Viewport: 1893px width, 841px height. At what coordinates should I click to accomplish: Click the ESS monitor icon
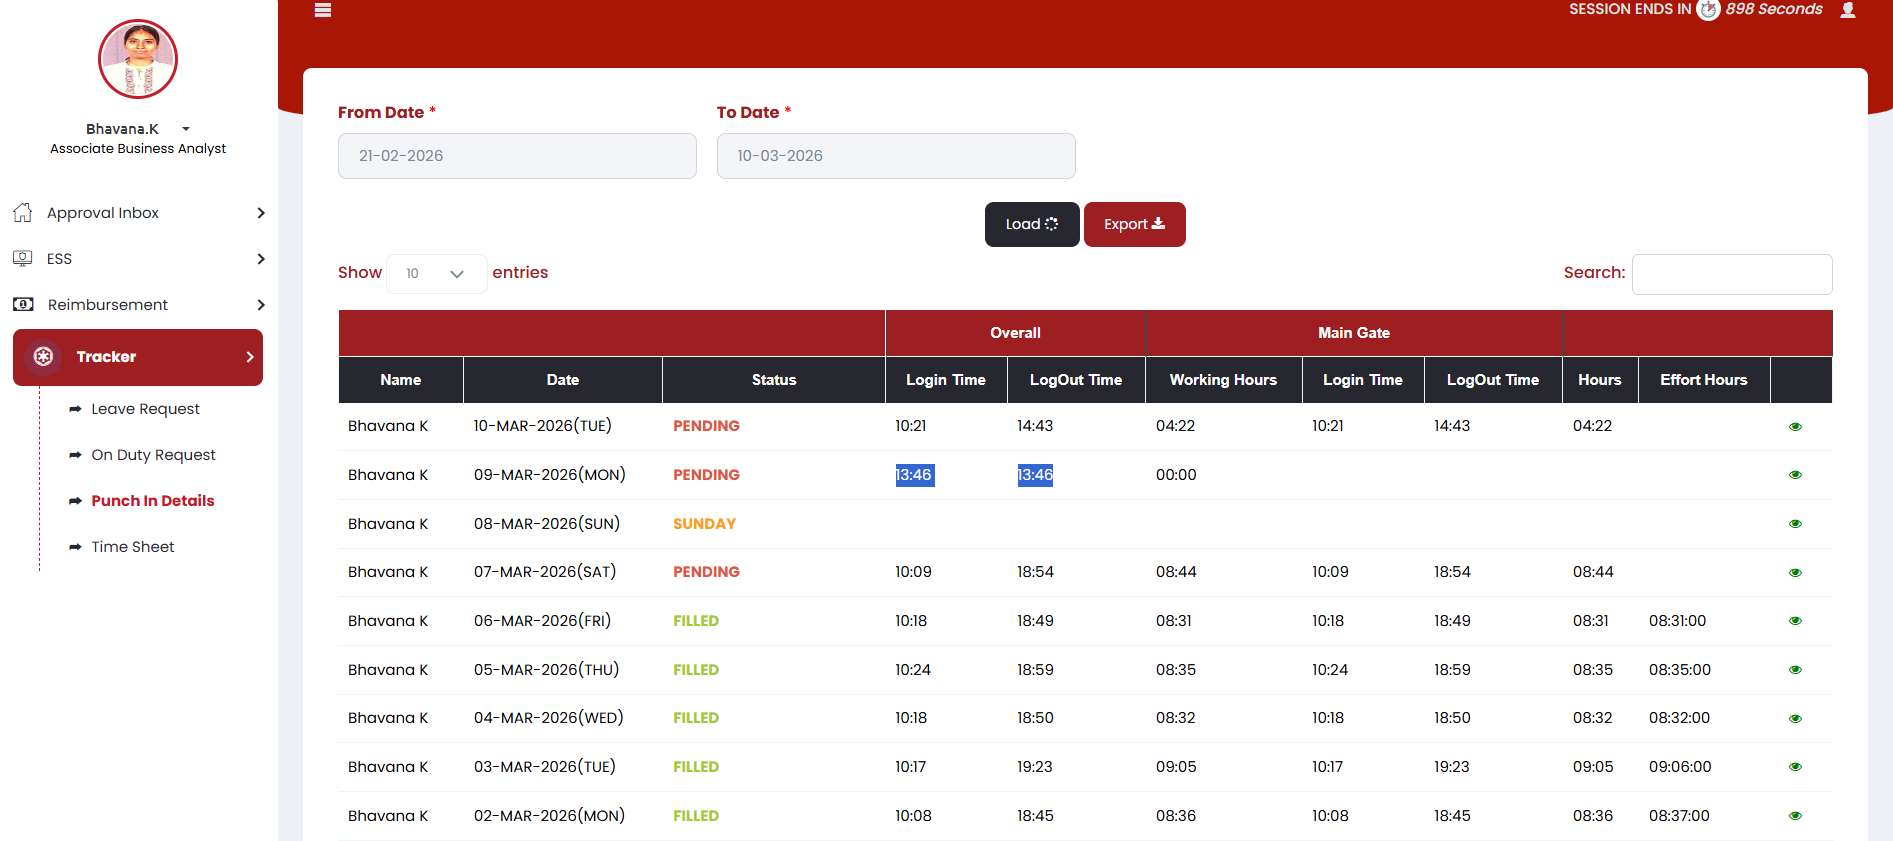(23, 259)
